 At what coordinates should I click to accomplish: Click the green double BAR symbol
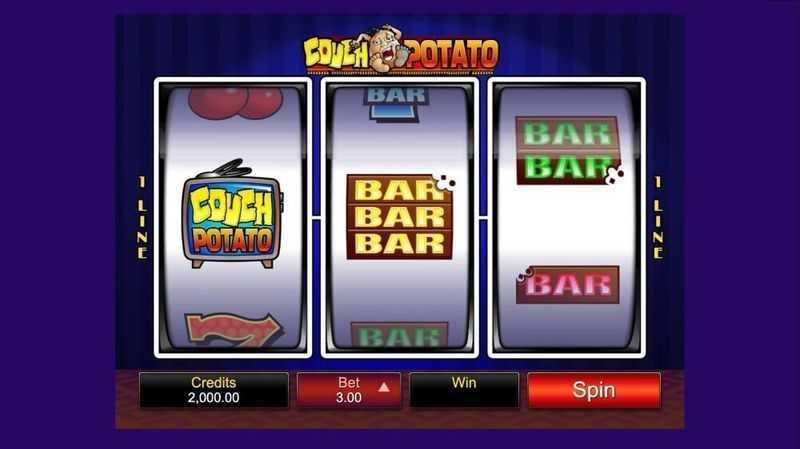pyautogui.click(x=568, y=150)
